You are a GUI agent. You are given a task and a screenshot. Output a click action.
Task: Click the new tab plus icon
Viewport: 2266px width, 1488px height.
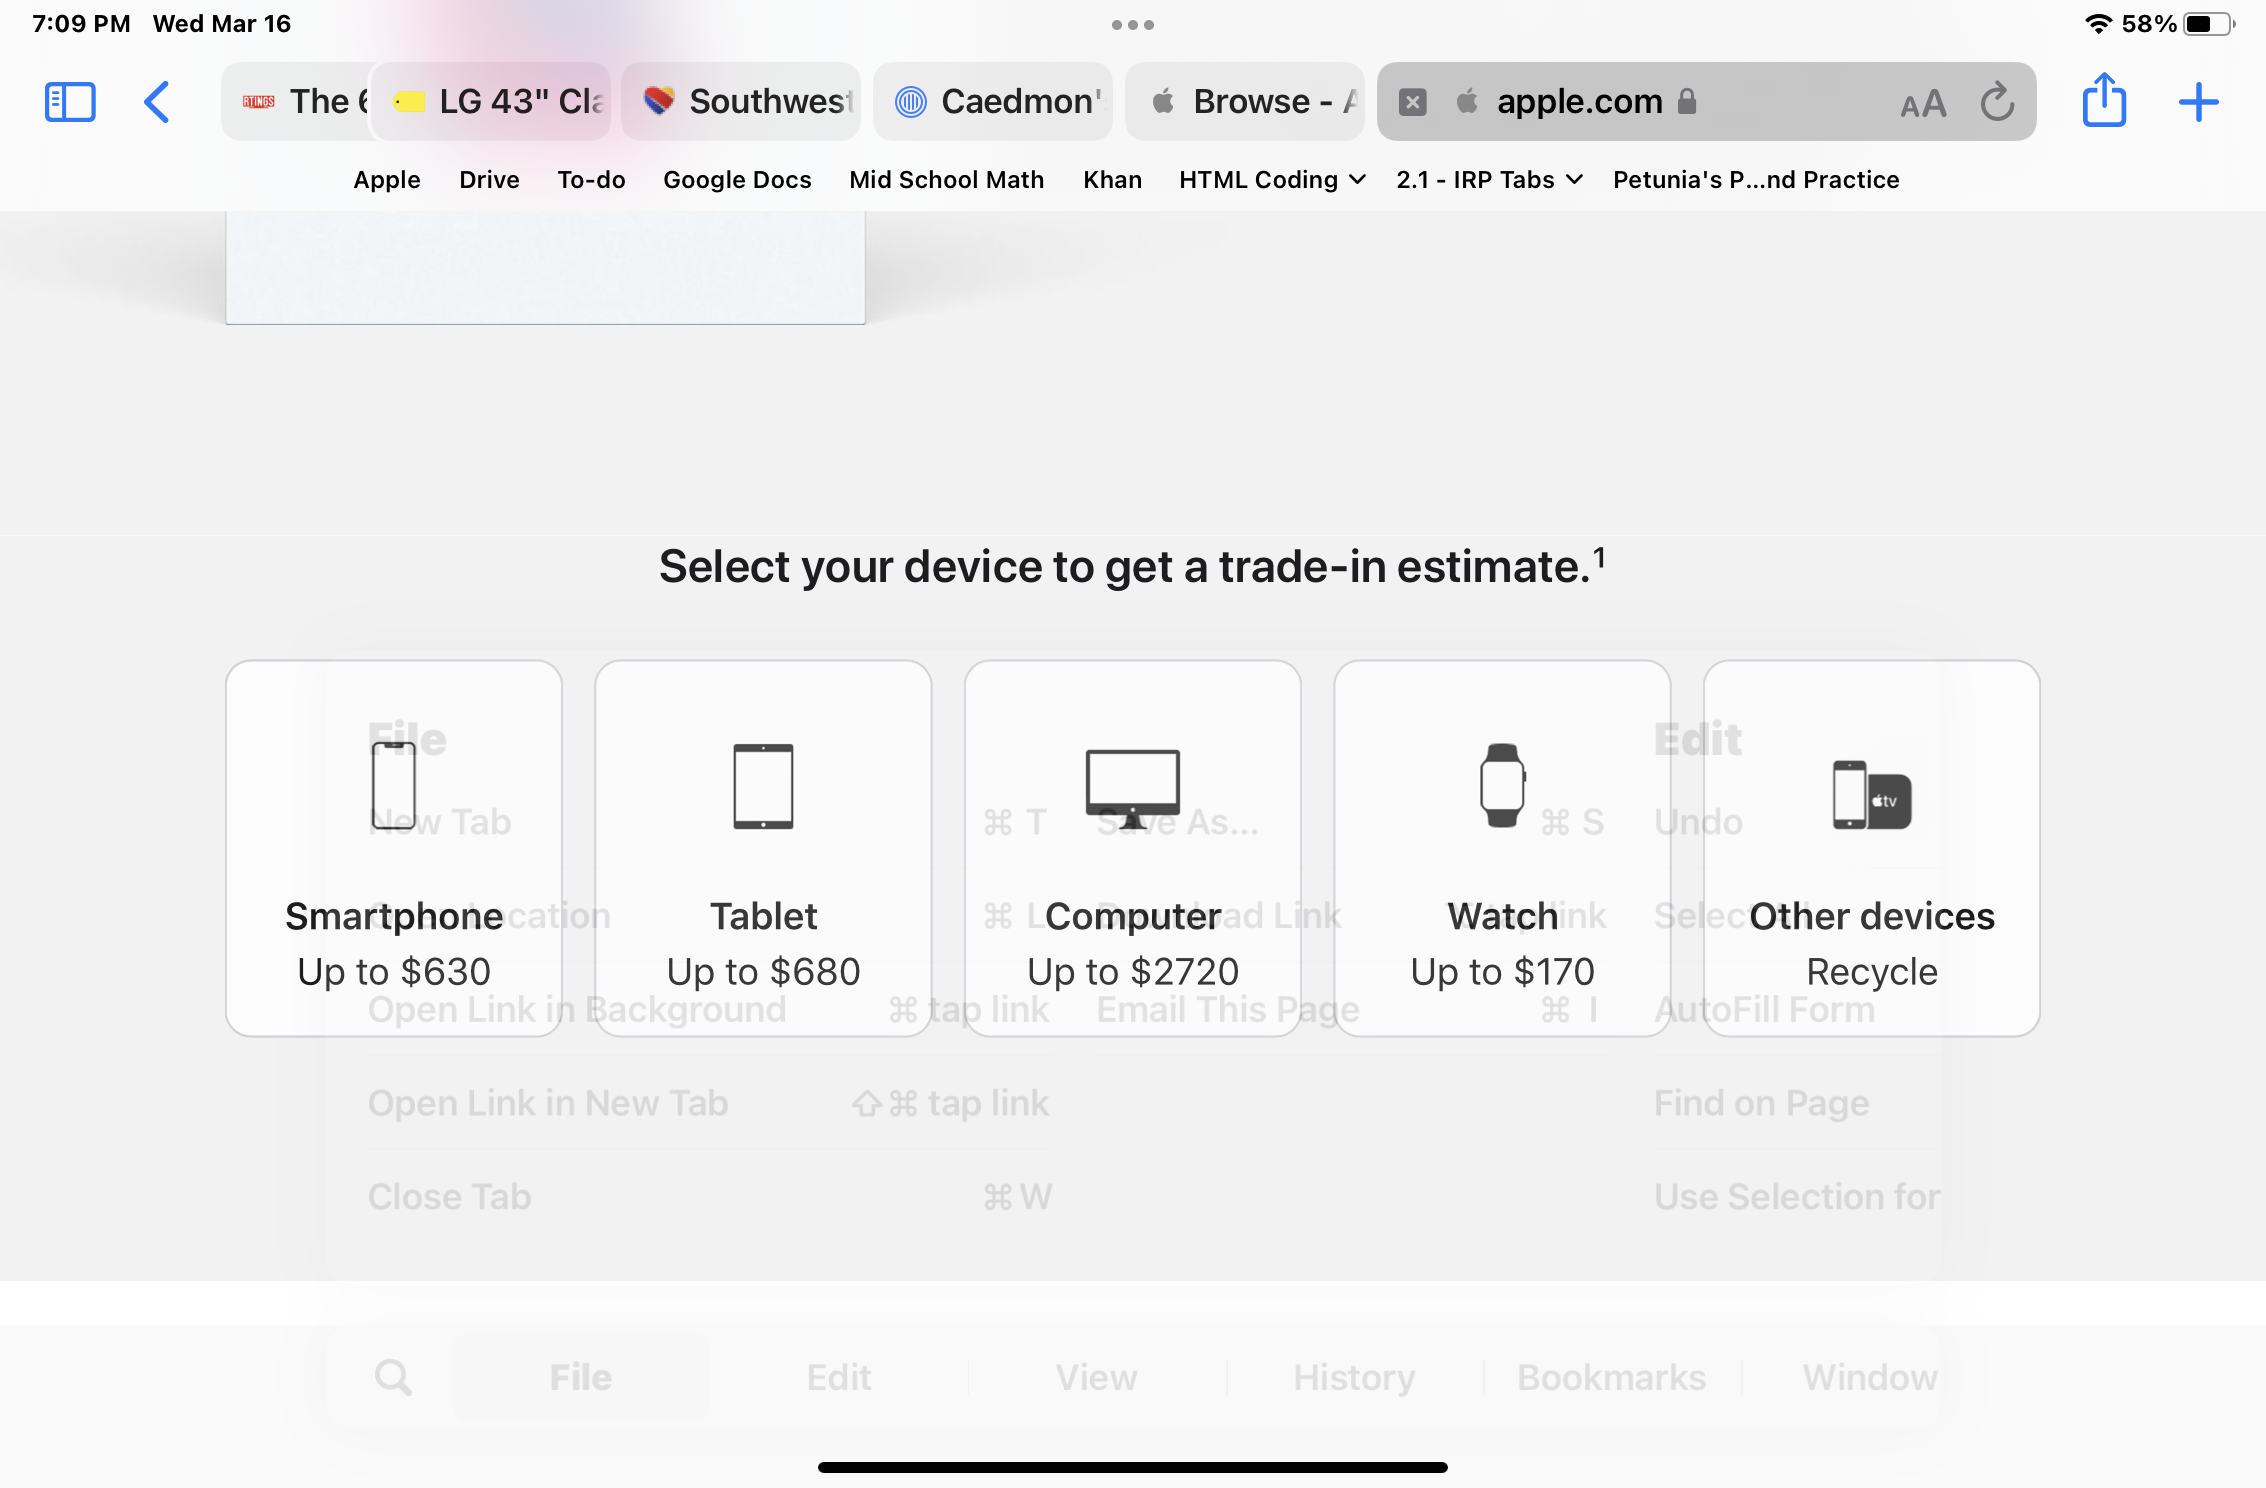pyautogui.click(x=2200, y=101)
